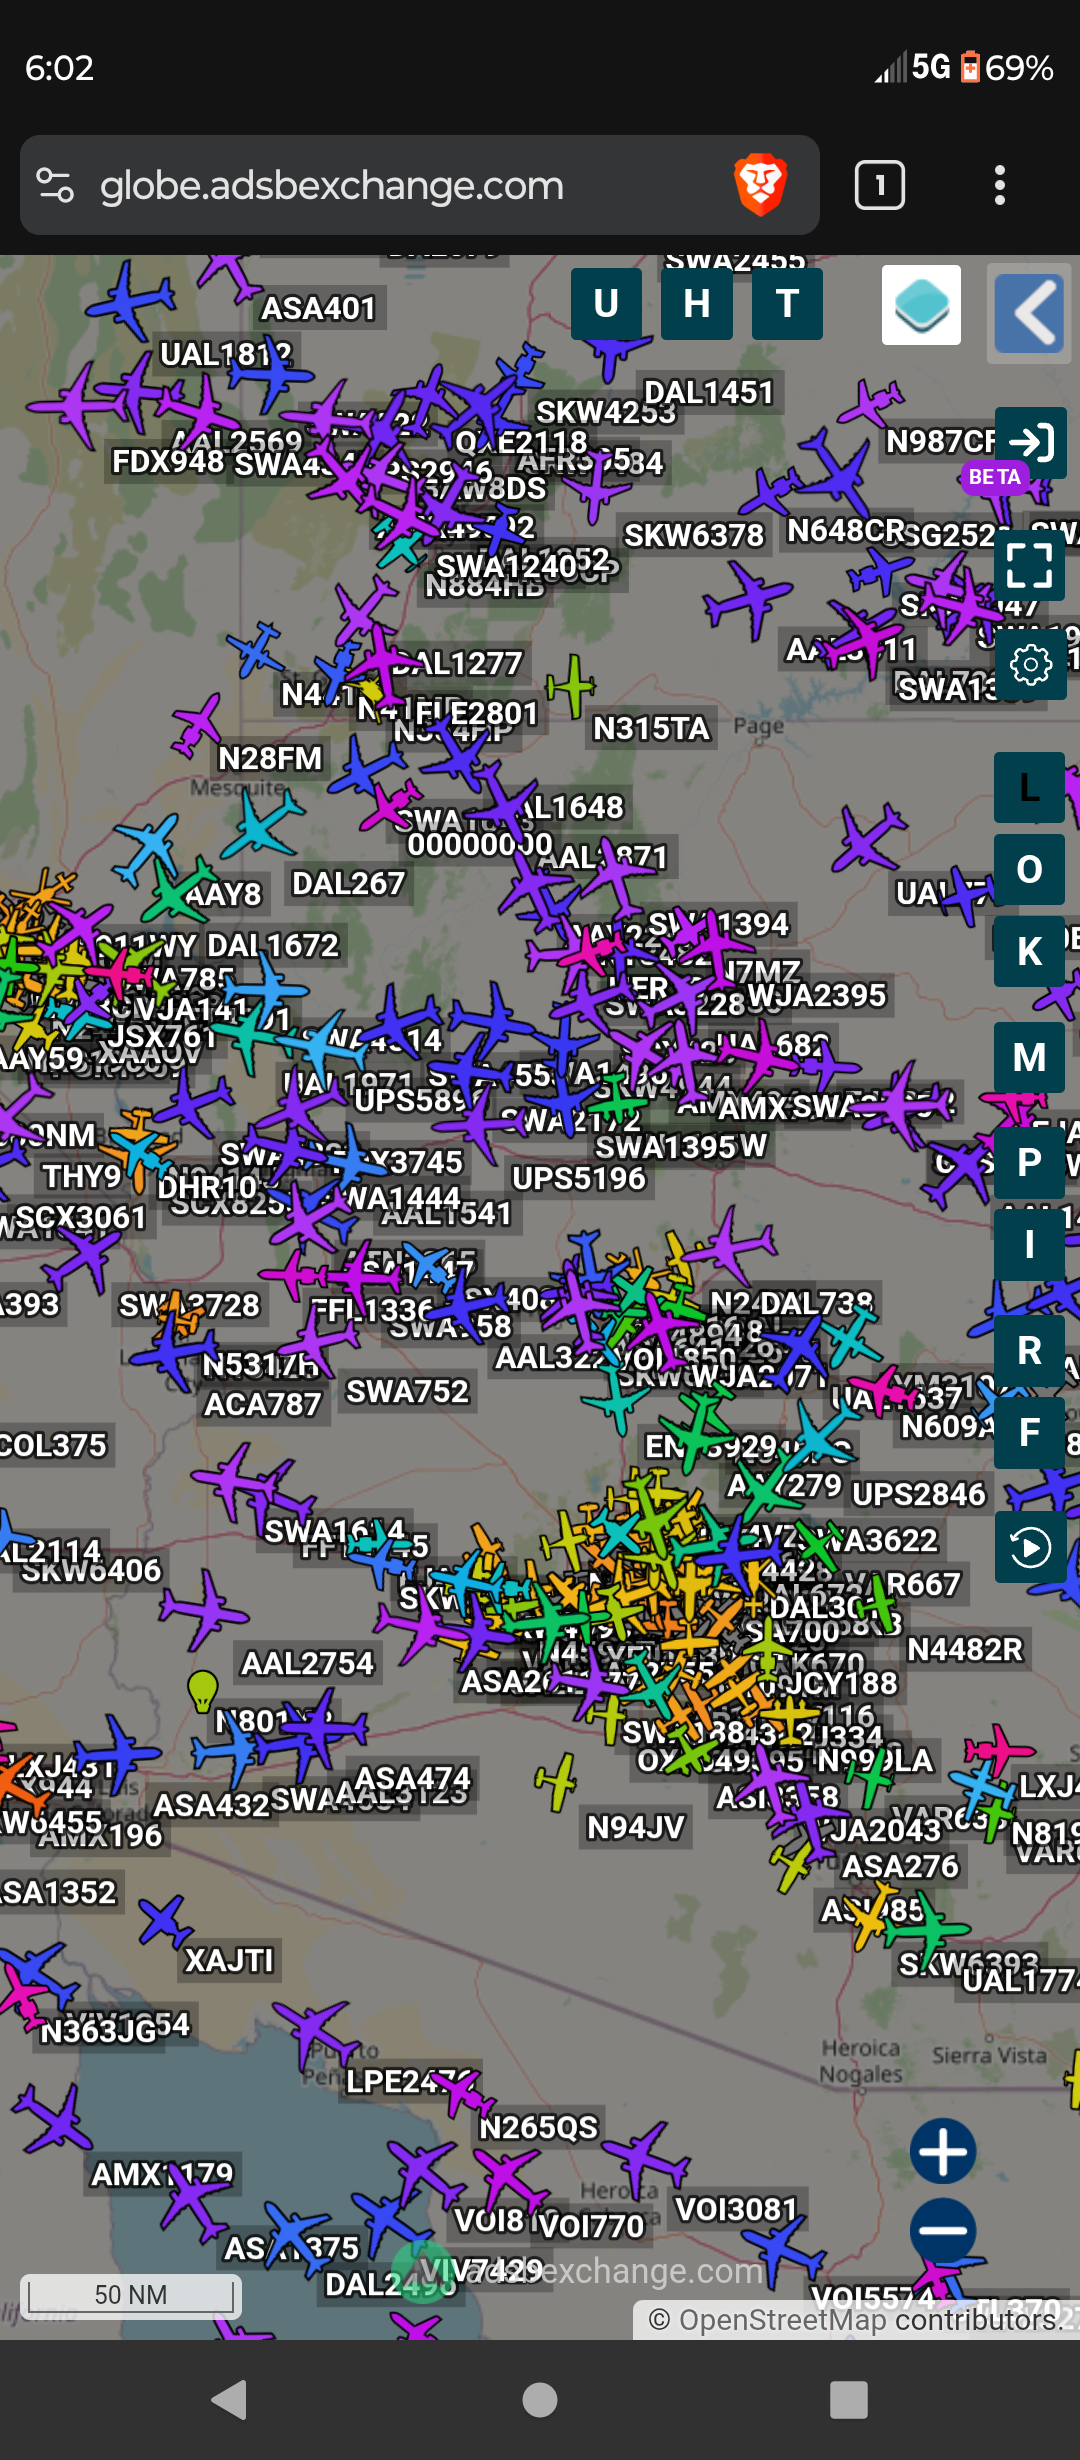Open the browser tab switcher
Screen dimensions: 1080x2460
click(x=880, y=185)
